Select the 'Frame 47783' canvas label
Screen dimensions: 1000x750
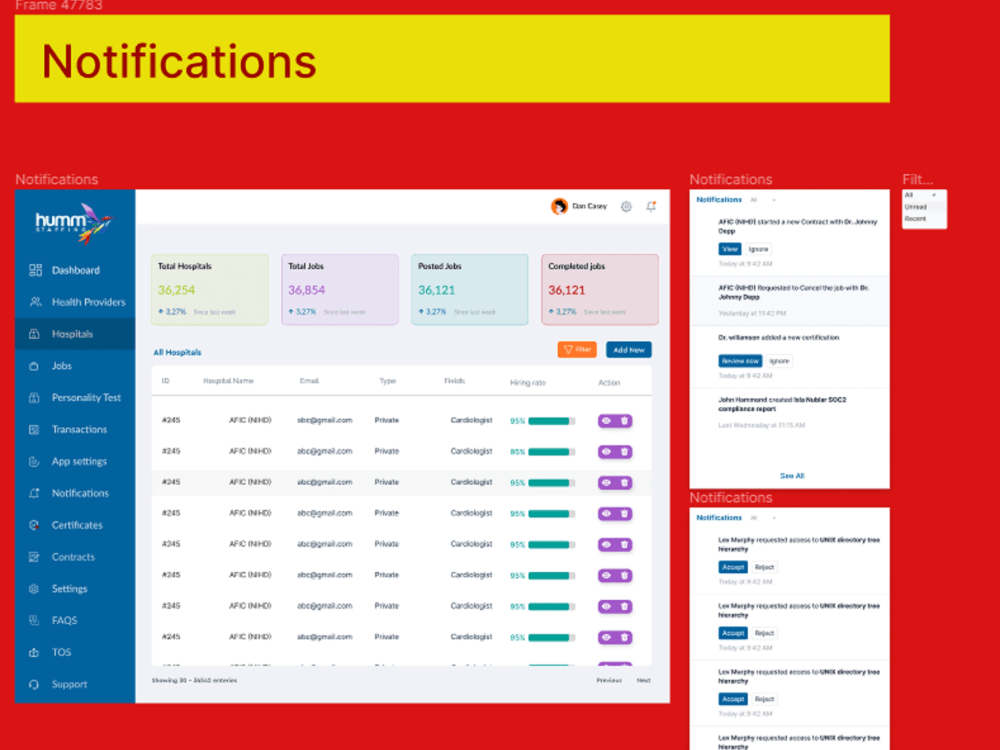pyautogui.click(x=59, y=6)
